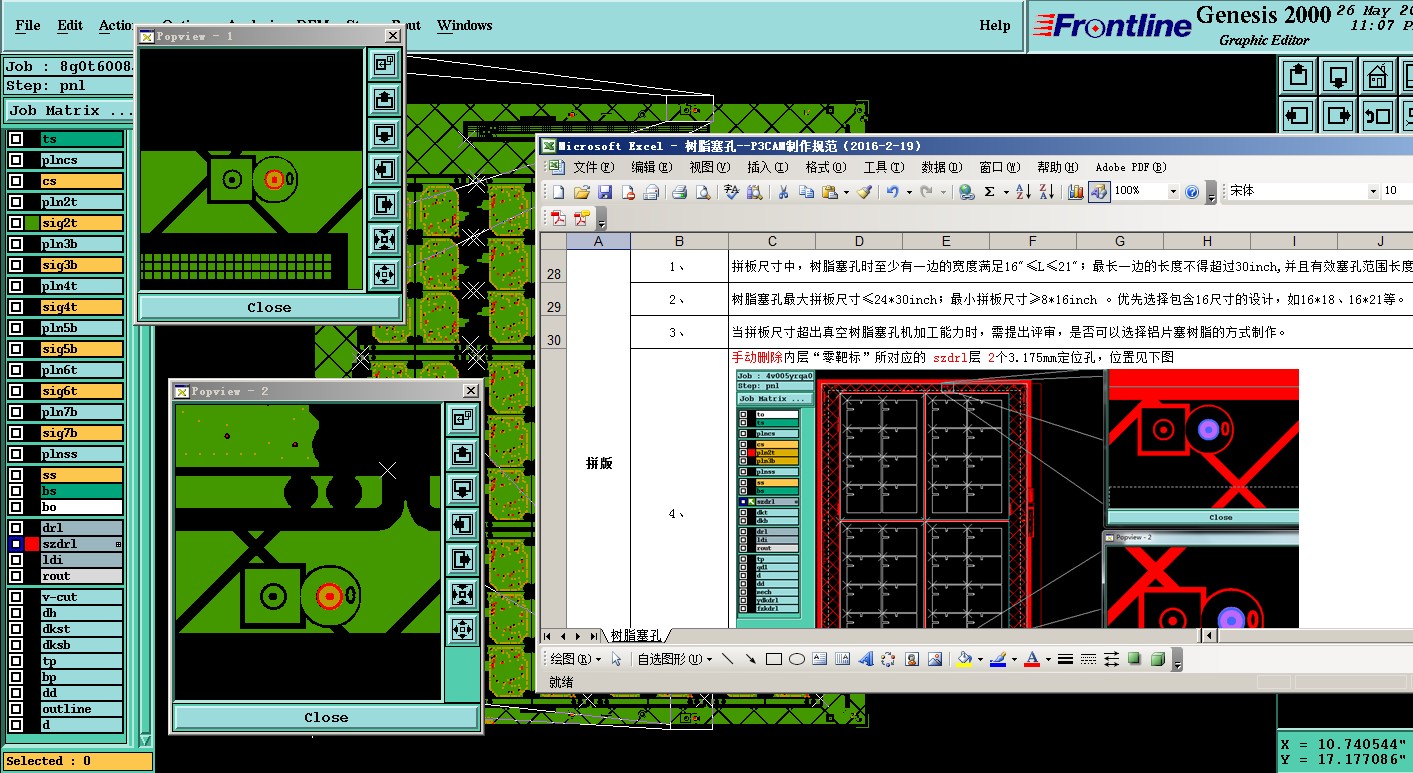Click Excel Copy icon
Screen dimensions: 1413x773
coord(807,192)
